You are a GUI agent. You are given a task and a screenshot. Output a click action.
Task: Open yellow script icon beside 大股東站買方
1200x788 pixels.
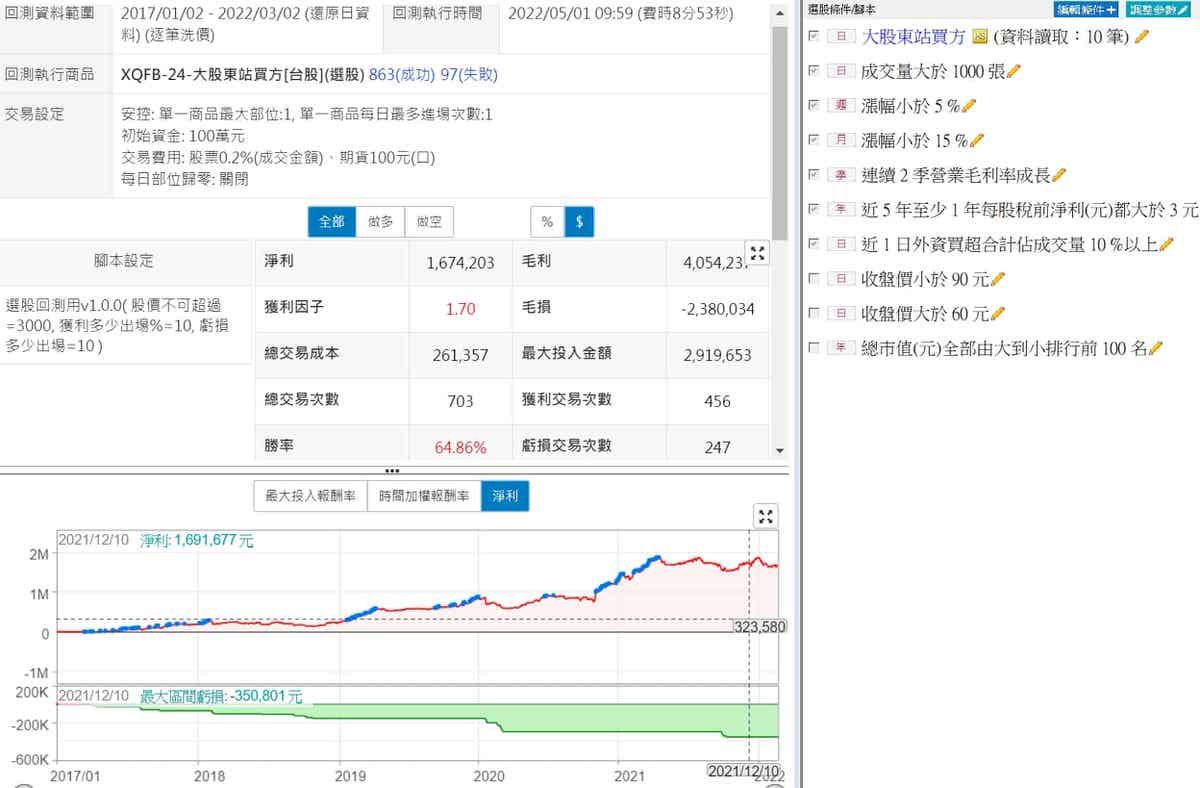point(980,37)
